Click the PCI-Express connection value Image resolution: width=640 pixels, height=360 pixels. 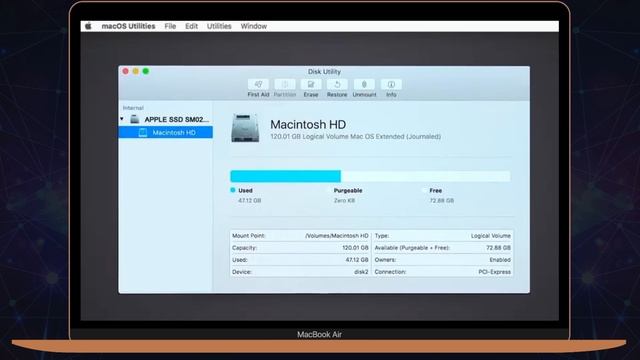click(495, 272)
